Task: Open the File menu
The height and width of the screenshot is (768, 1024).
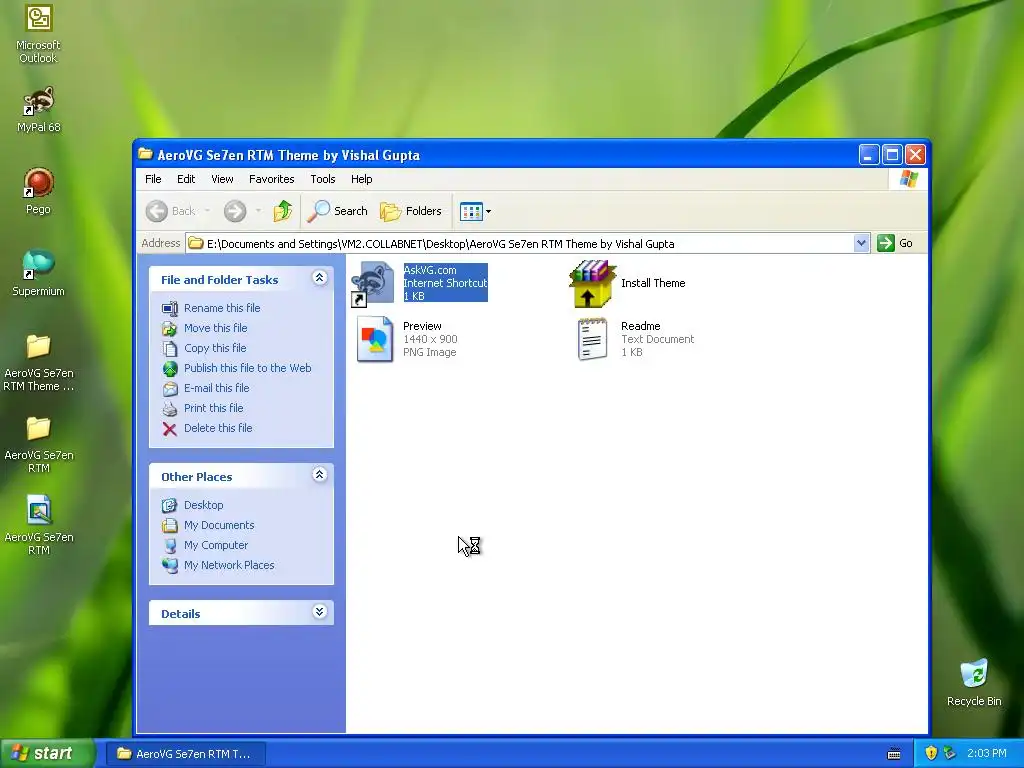Action: click(x=153, y=179)
